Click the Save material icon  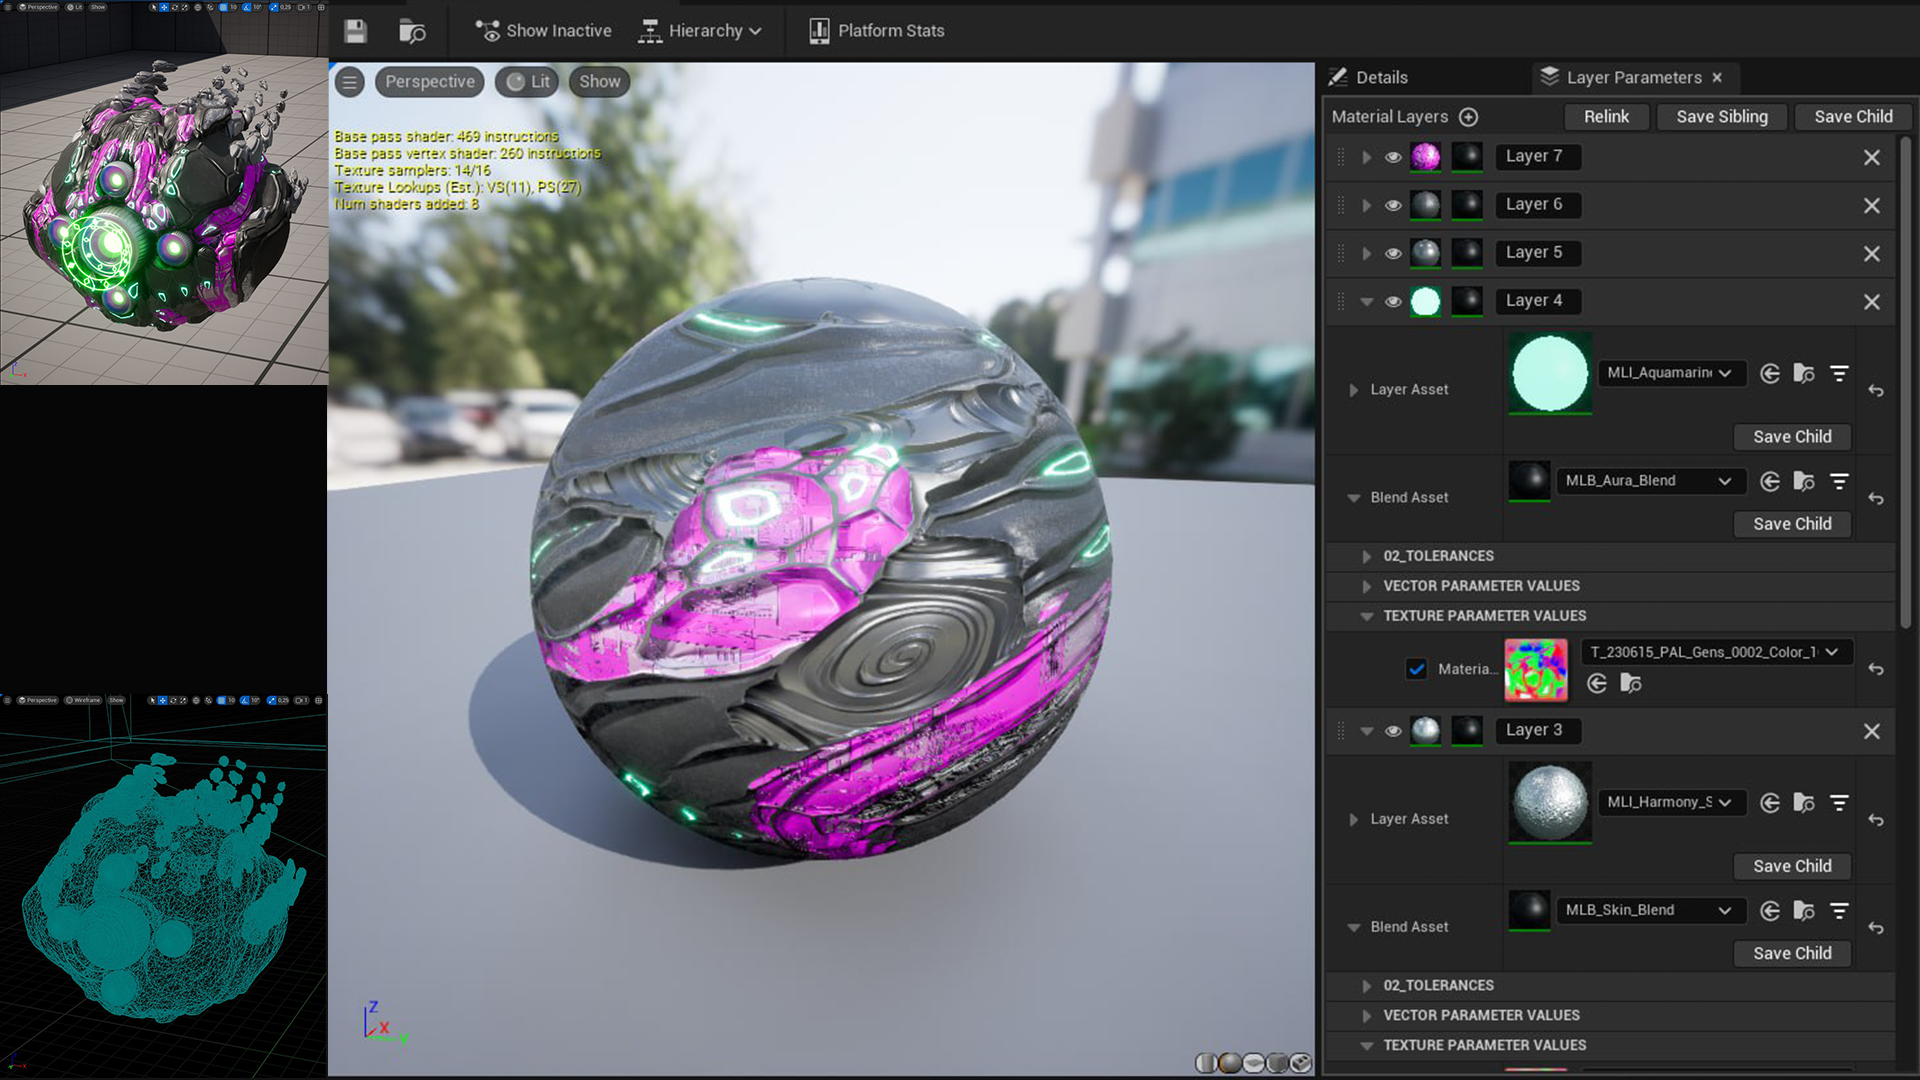pos(355,31)
